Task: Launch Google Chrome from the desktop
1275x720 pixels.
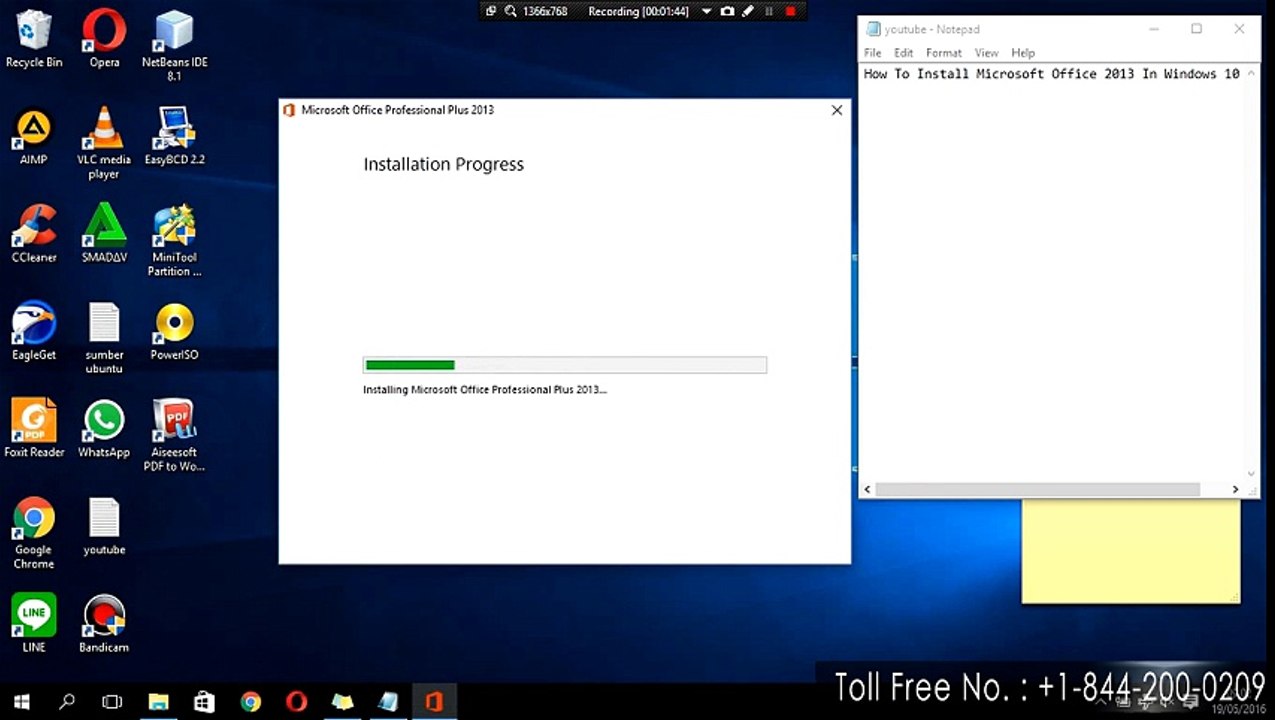Action: coord(34,533)
